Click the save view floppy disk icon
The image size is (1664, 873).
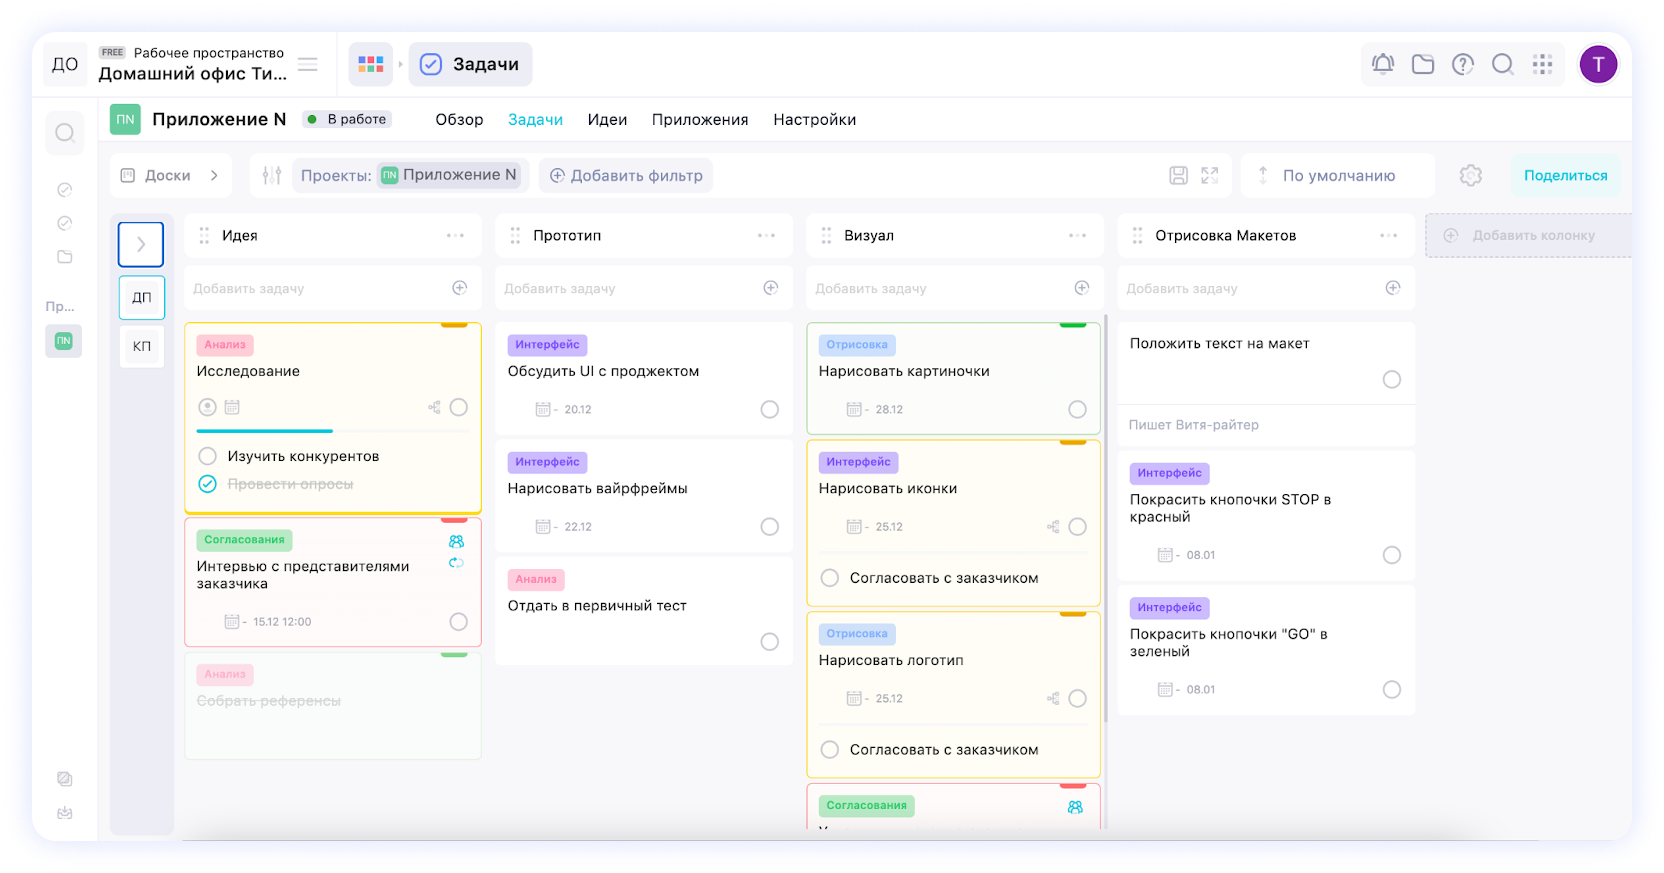(1179, 176)
